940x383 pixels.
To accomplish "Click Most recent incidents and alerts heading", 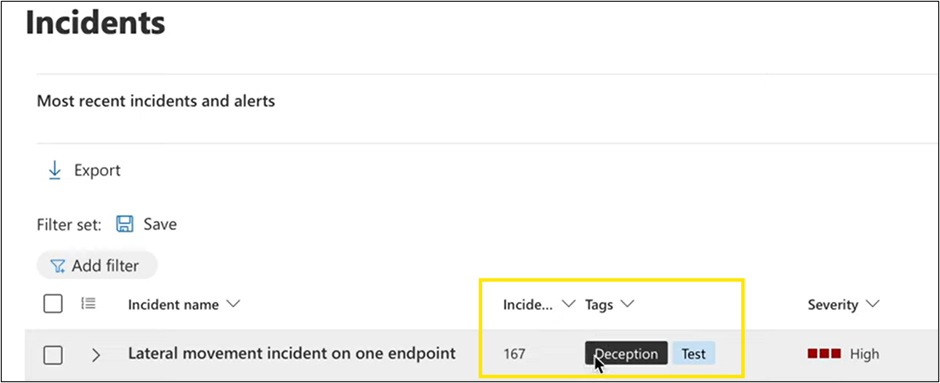I will click(156, 101).
